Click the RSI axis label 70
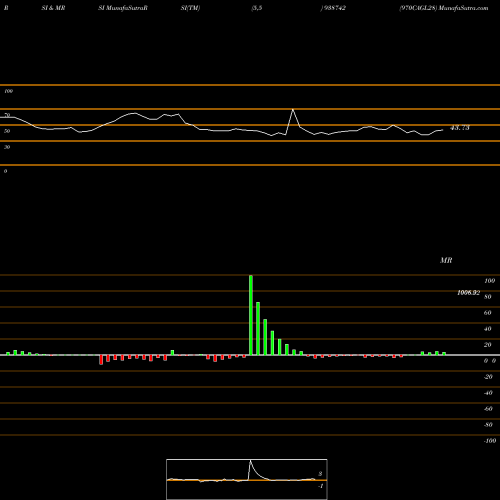Image resolution: width=500 pixels, height=500 pixels. coord(7,115)
